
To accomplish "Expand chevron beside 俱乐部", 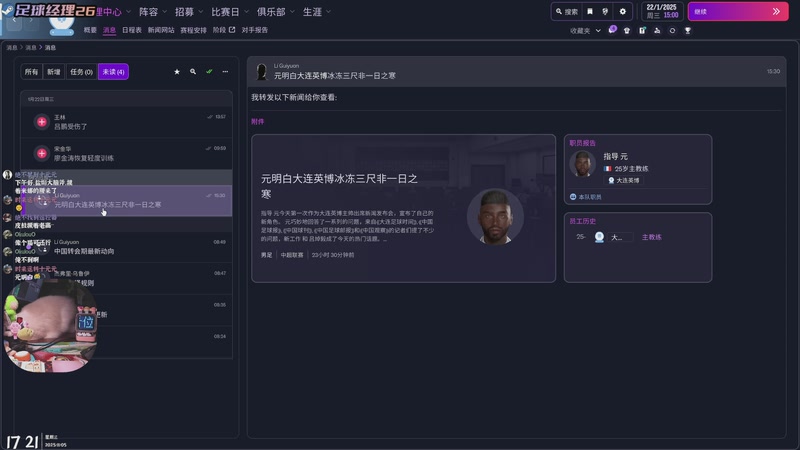I will 292,11.
